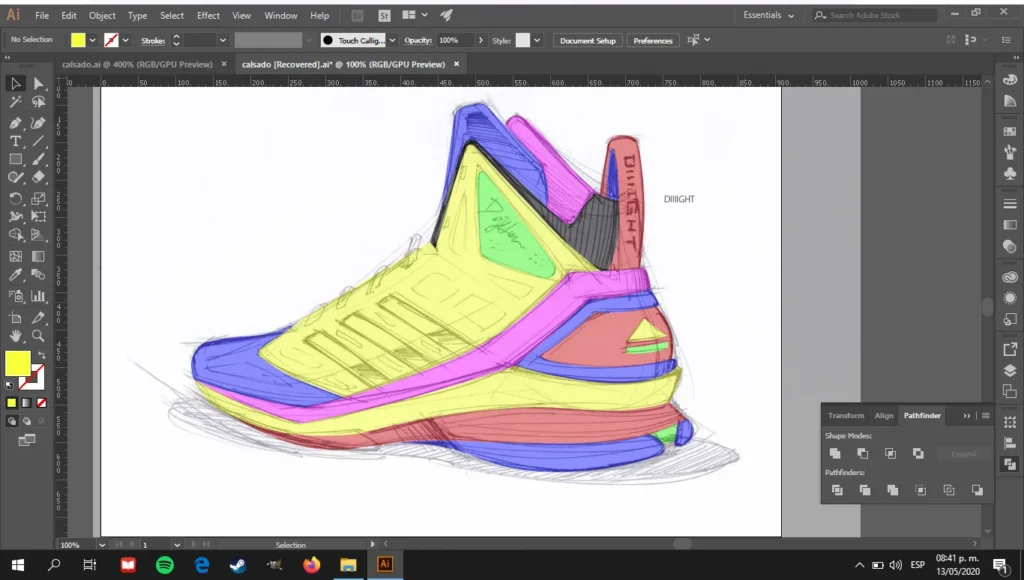Select the Hand tool

click(16, 336)
